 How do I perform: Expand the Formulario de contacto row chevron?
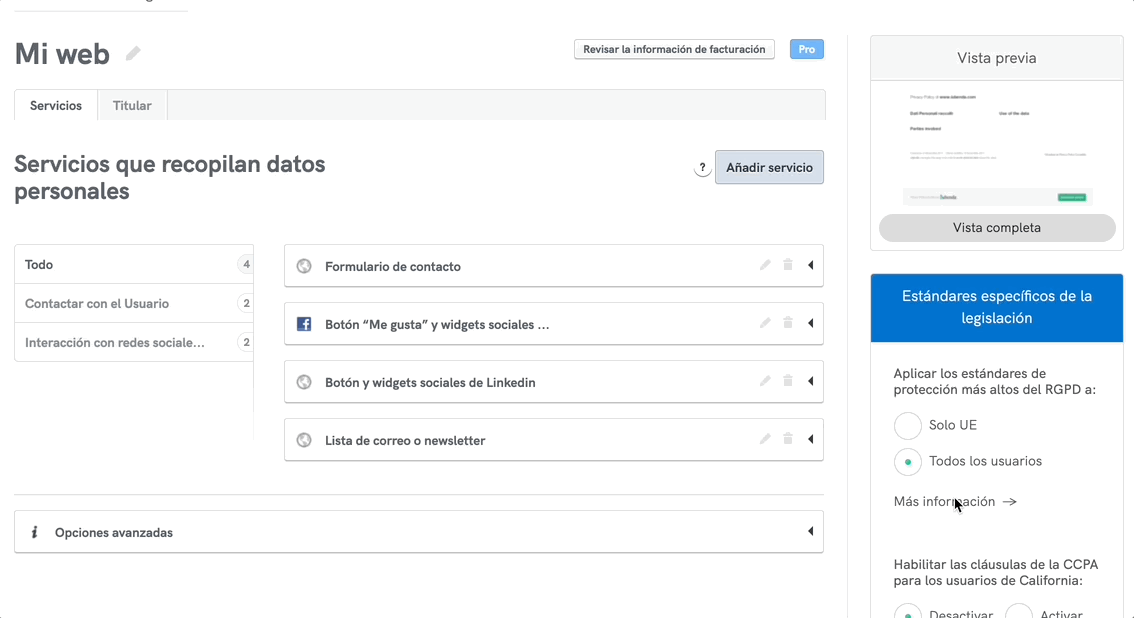tap(810, 265)
